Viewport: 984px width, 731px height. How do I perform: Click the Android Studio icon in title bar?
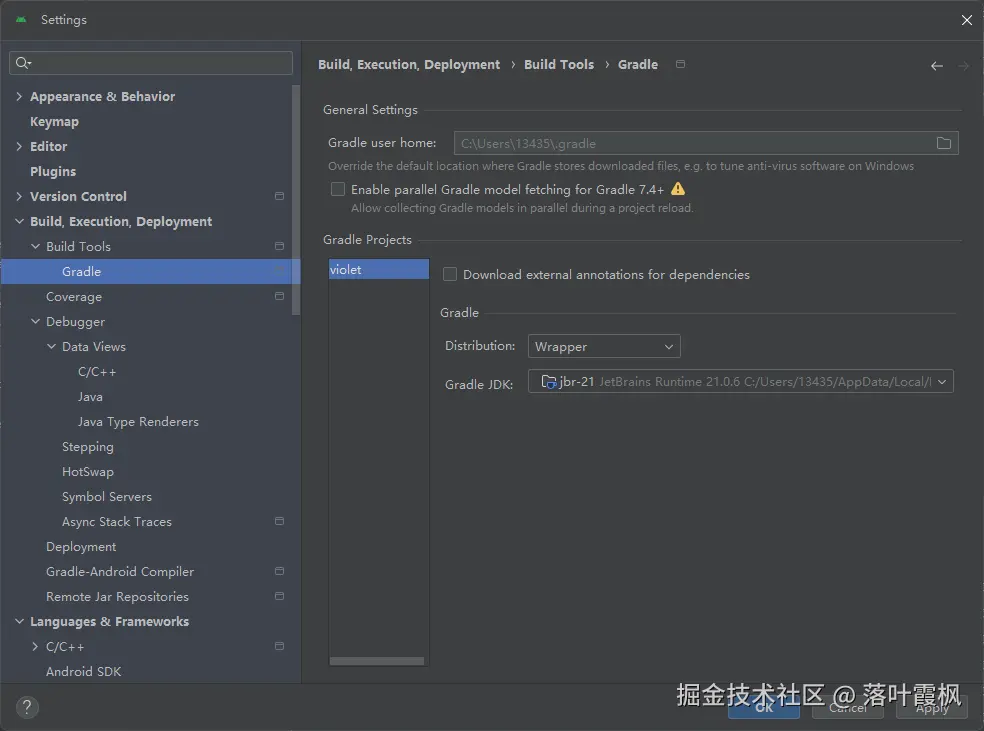[x=21, y=19]
